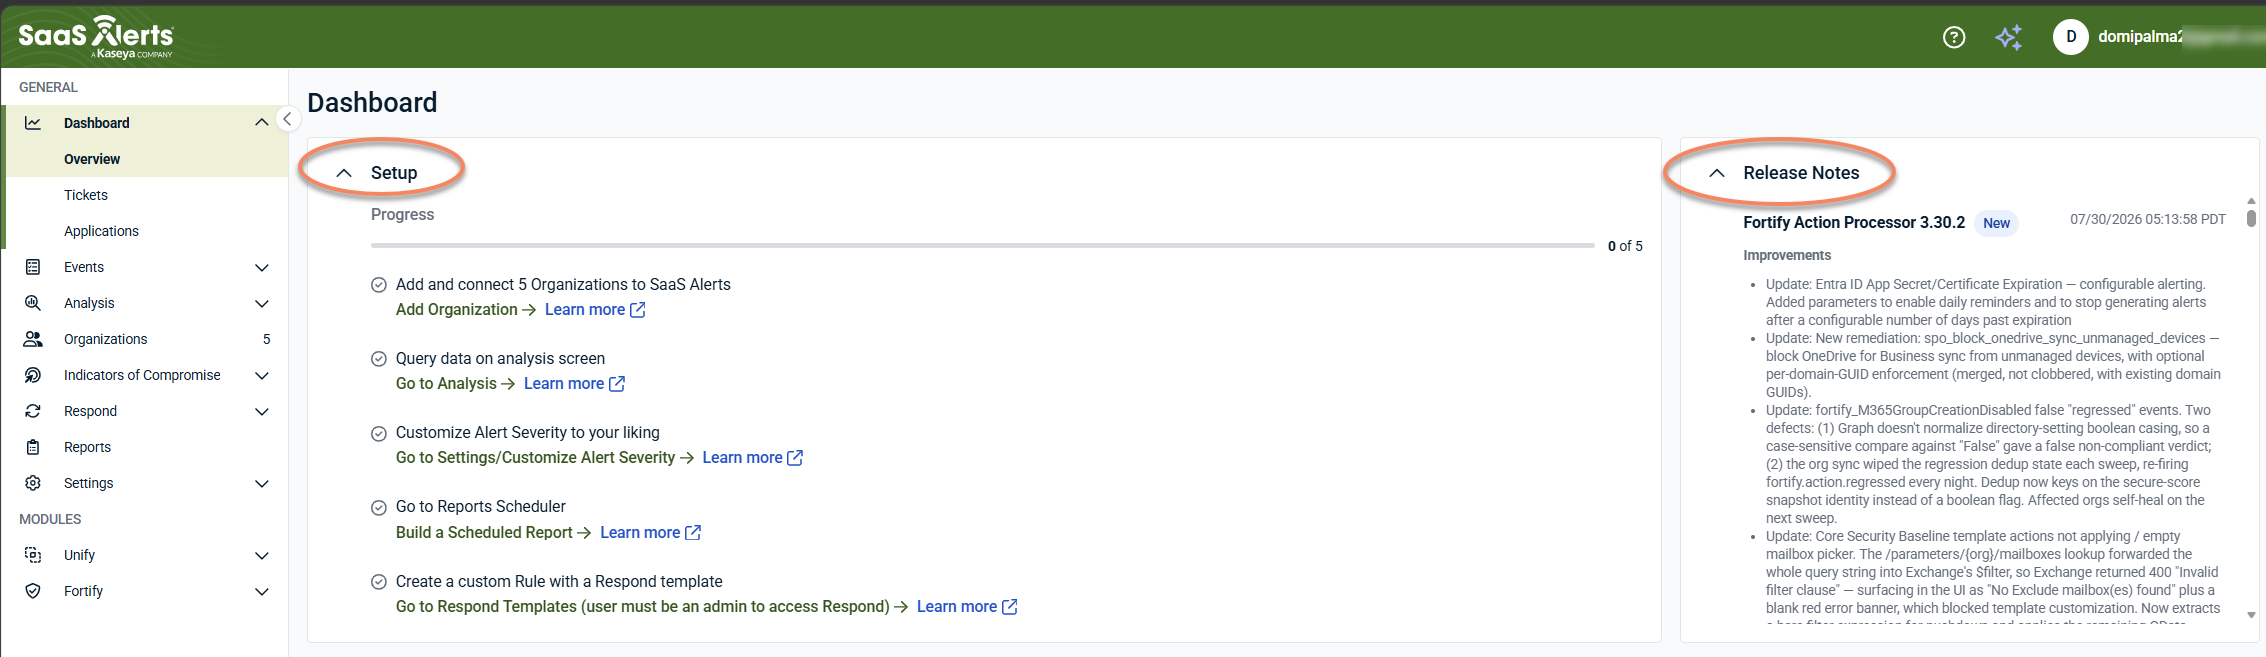Expand the Settings menu chevron
The height and width of the screenshot is (657, 2266).
tap(262, 483)
